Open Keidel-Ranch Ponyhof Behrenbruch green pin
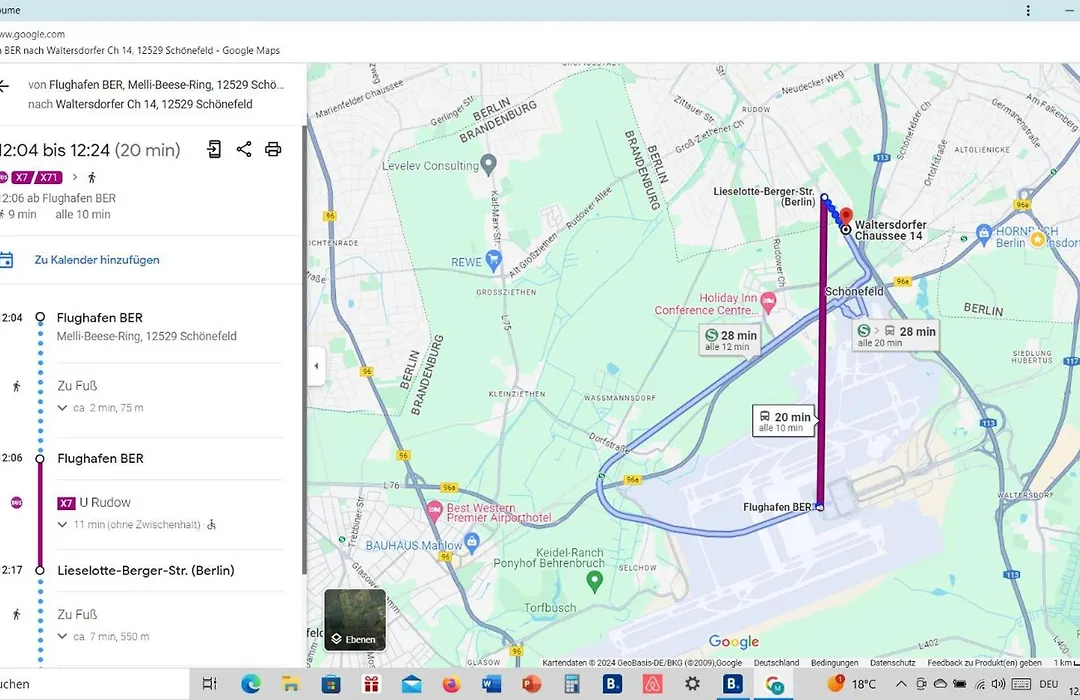Image resolution: width=1080 pixels, height=700 pixels. pos(594,582)
